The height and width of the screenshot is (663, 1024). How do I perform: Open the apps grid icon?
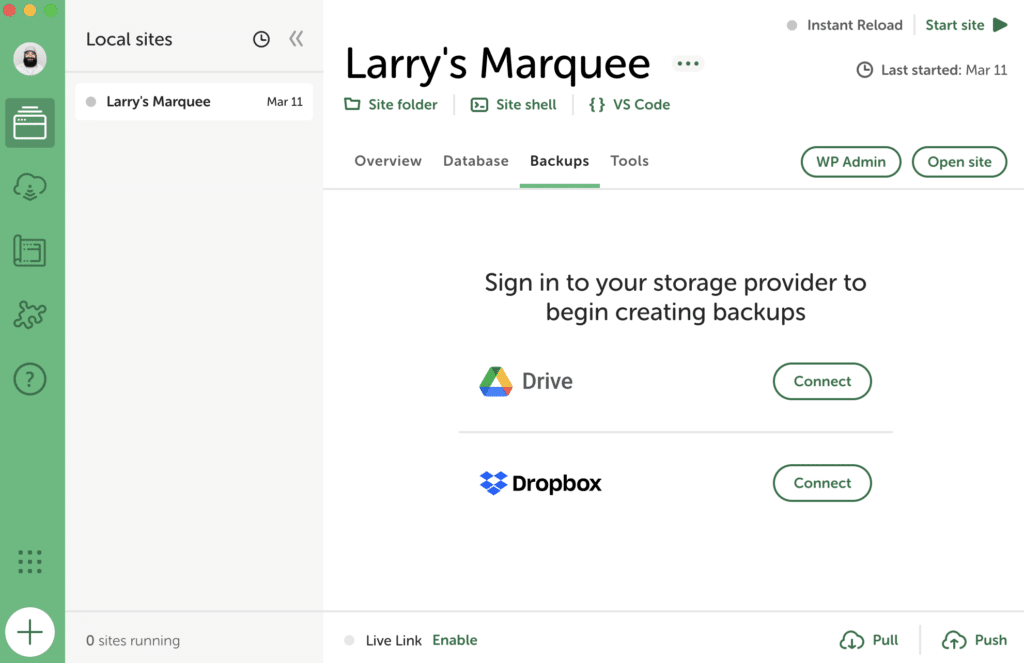30,562
